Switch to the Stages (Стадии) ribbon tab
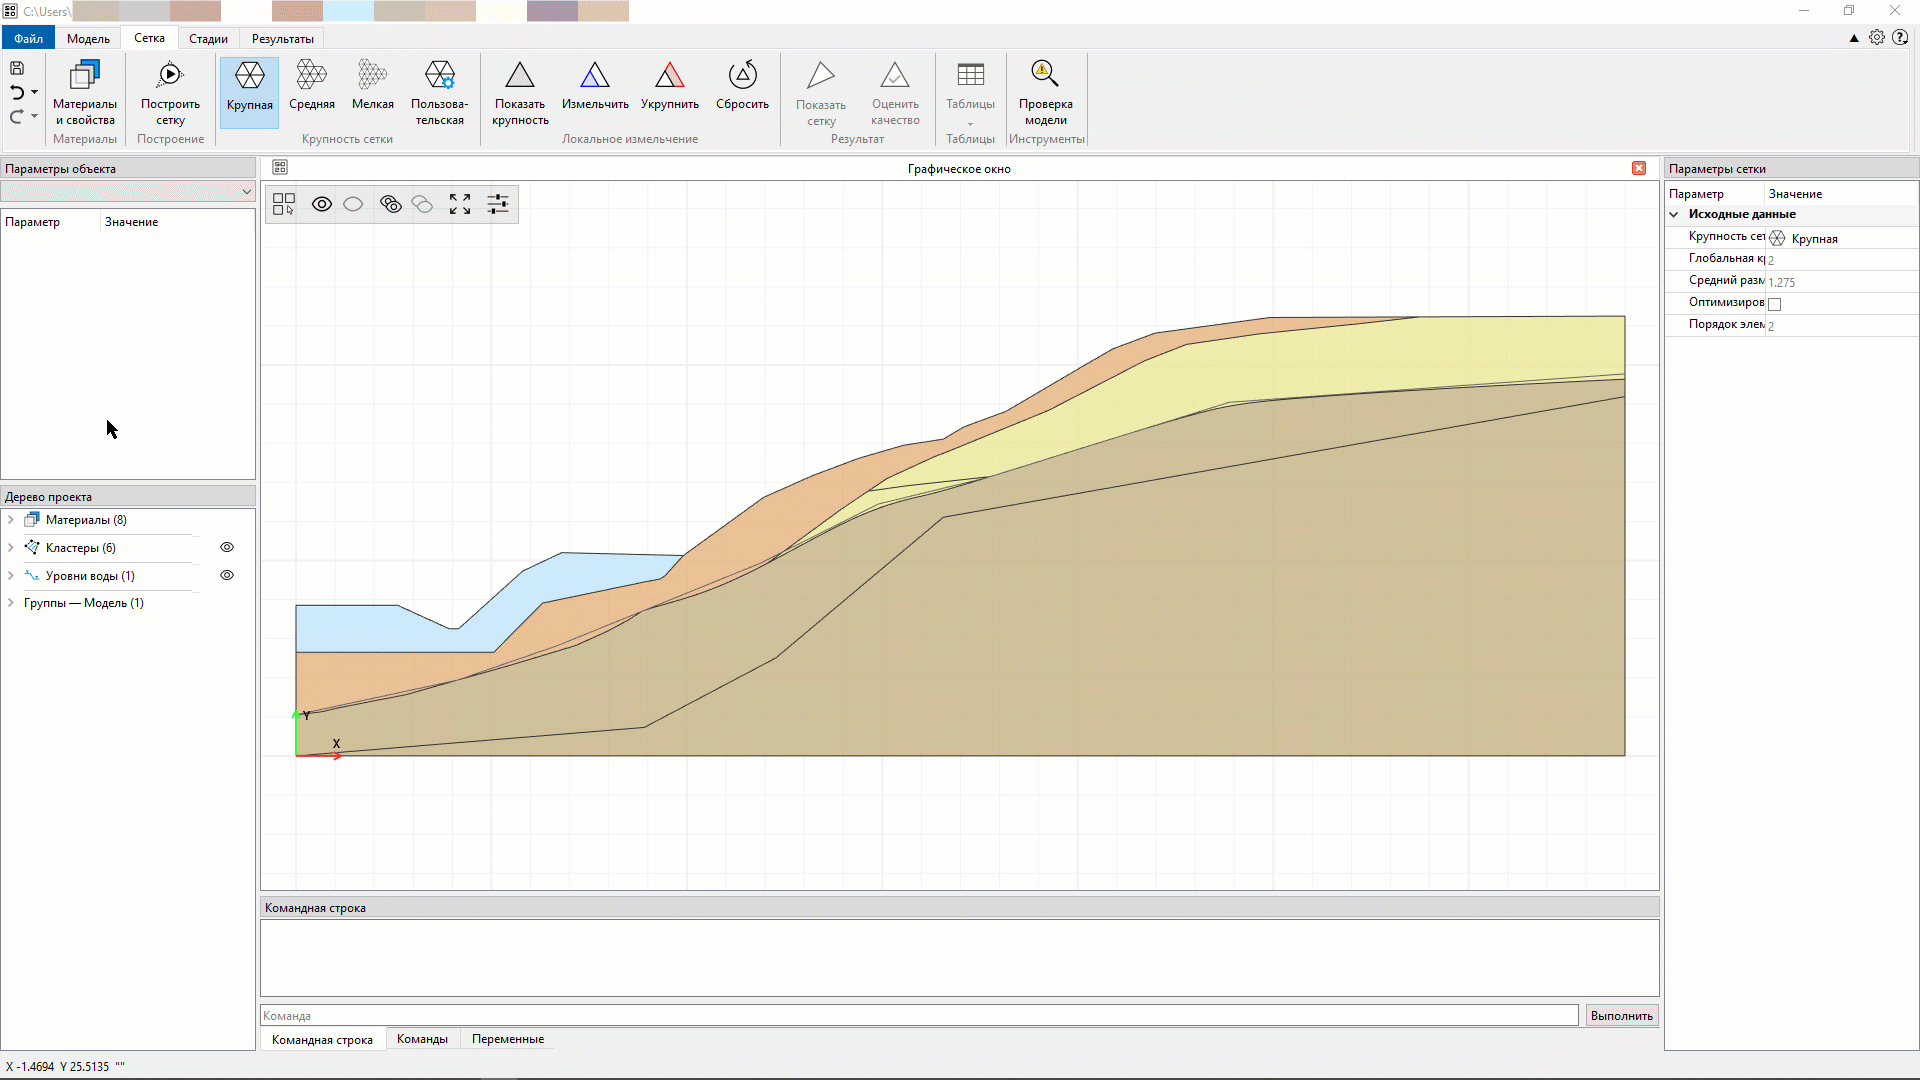The height and width of the screenshot is (1080, 1920). 208,39
